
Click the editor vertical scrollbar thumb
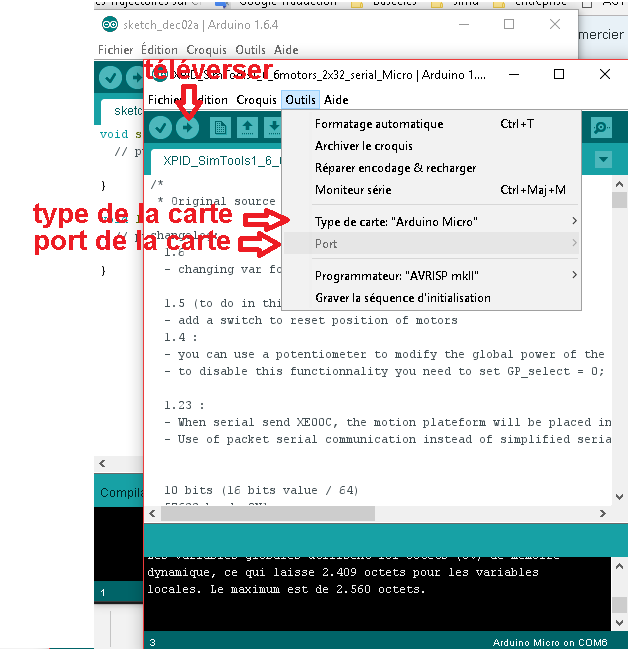619,200
